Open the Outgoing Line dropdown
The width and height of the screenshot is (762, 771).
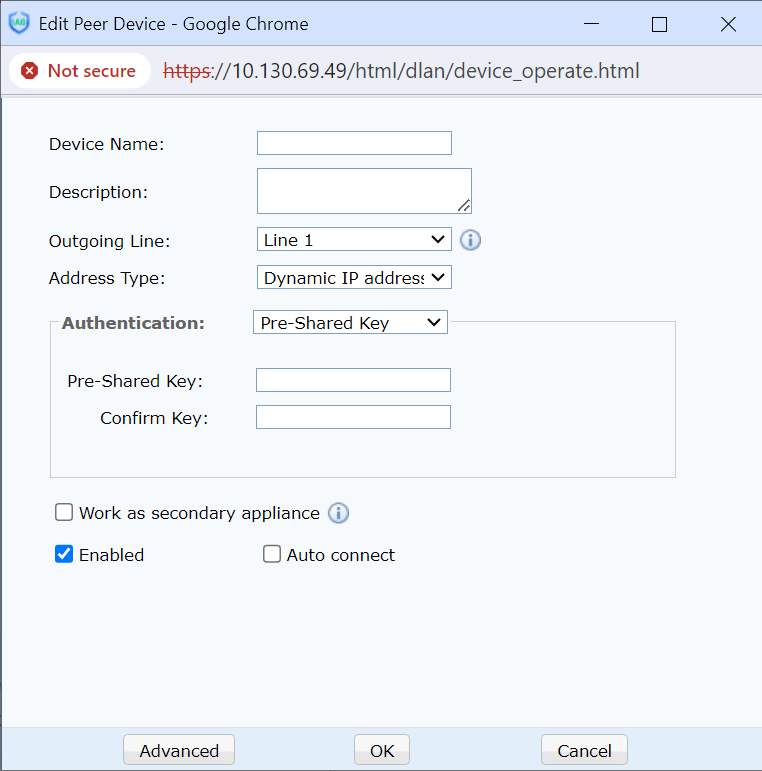tap(354, 240)
